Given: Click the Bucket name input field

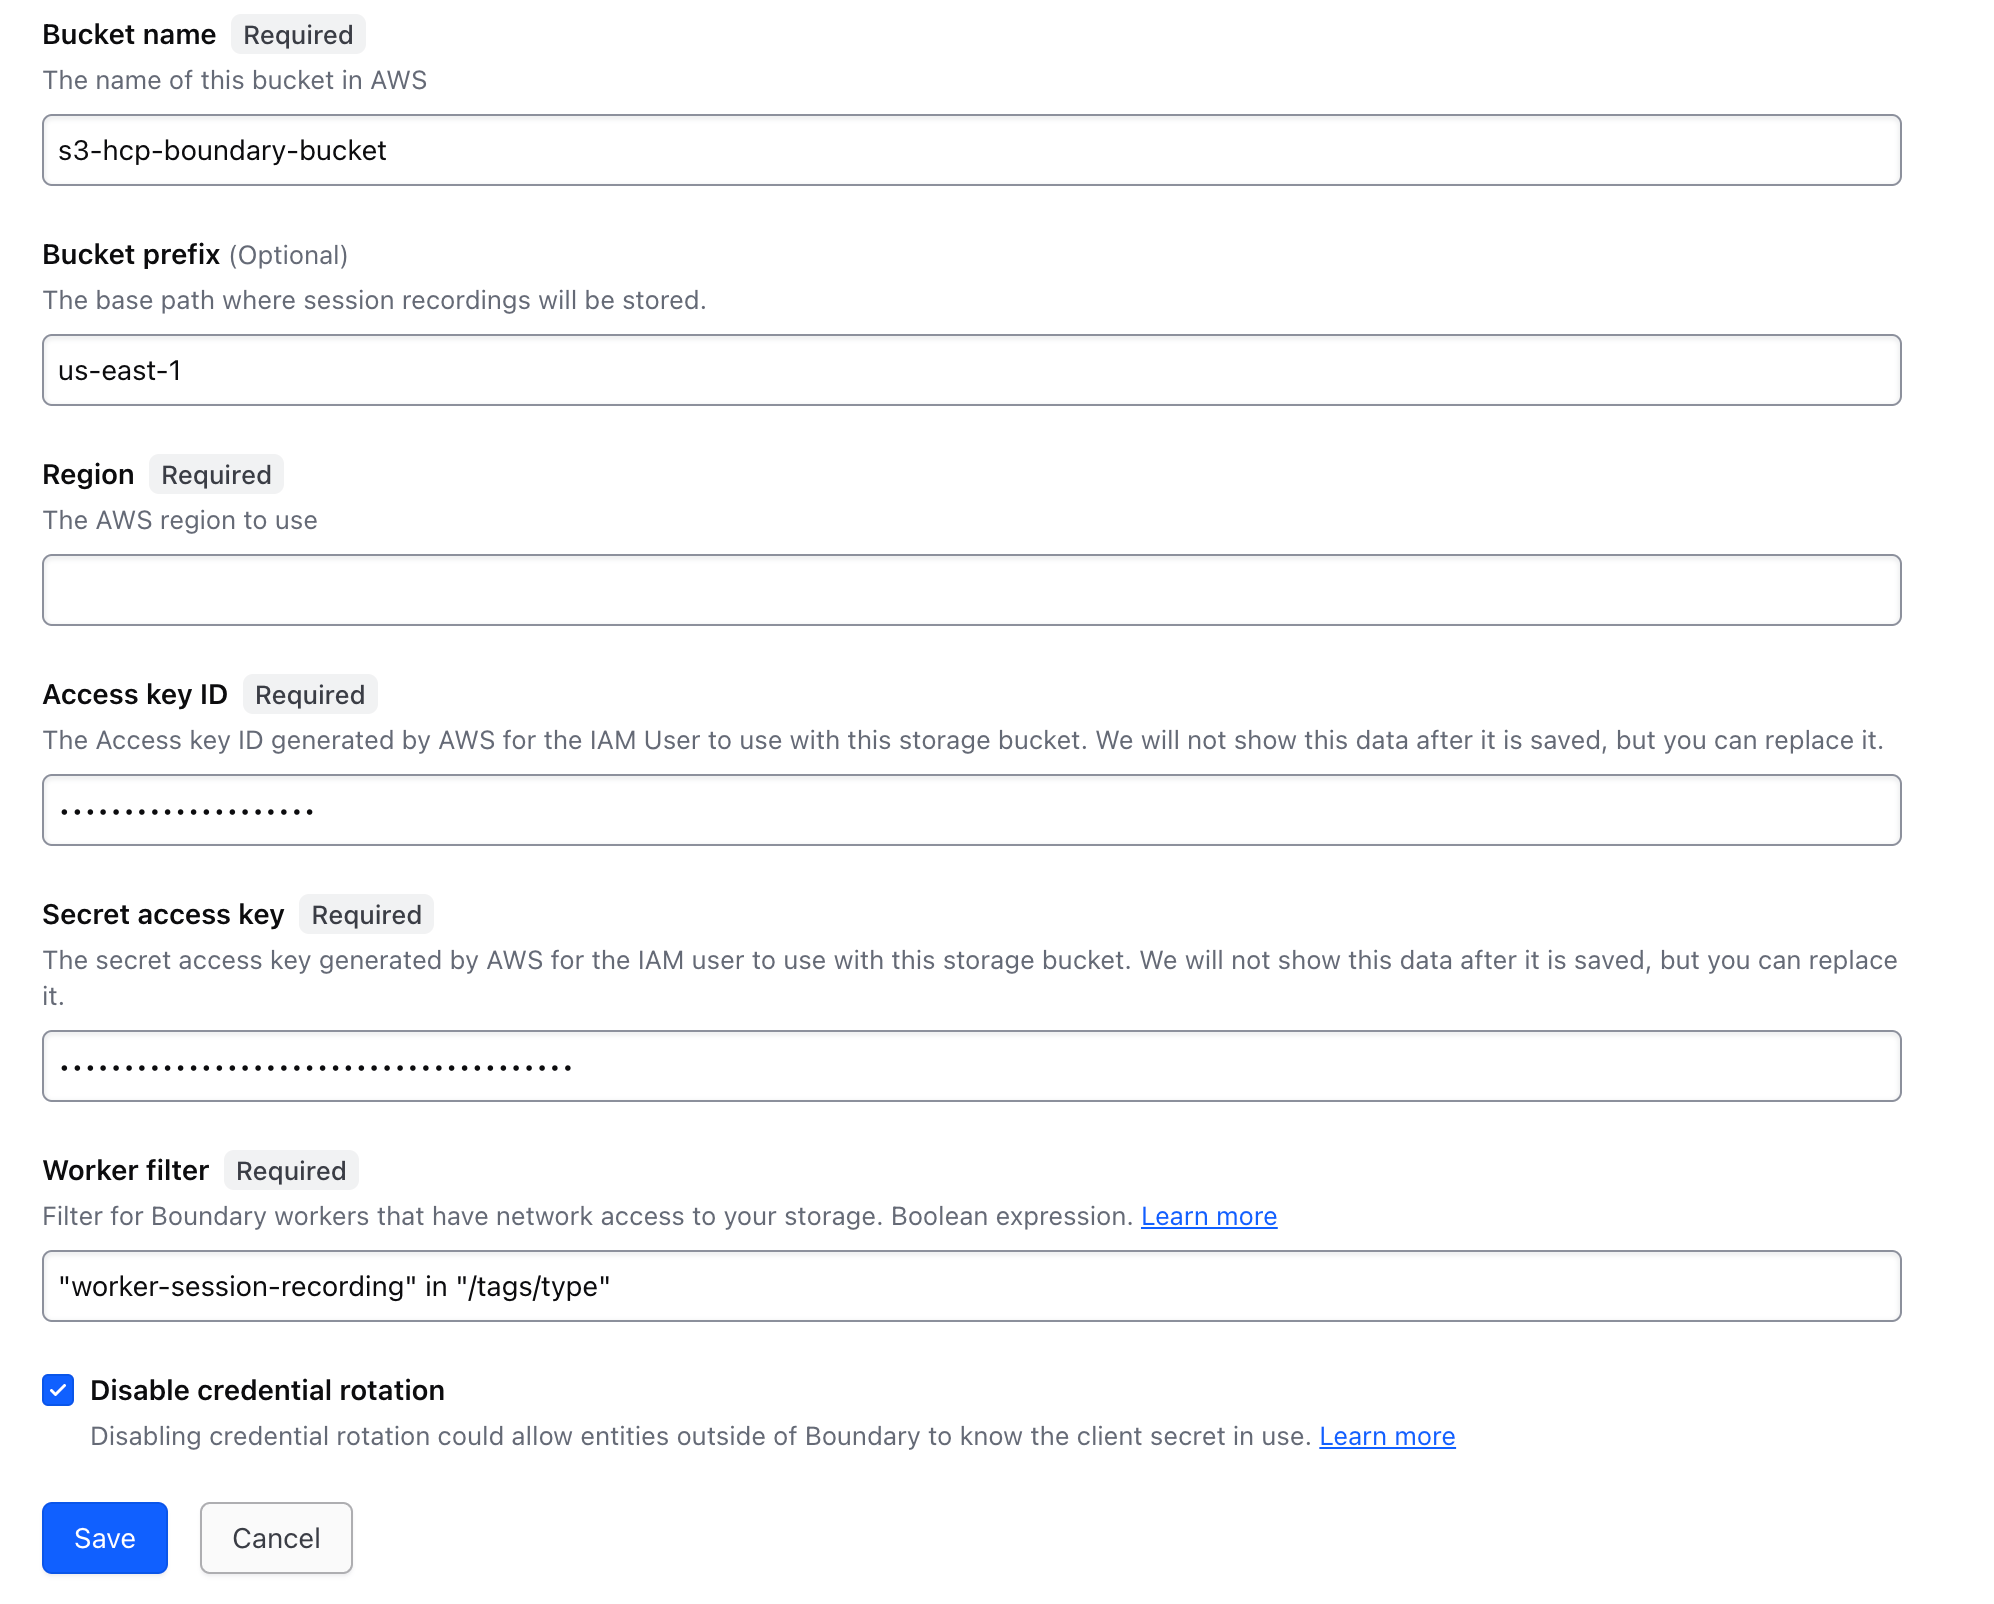Looking at the screenshot, I should click(970, 150).
